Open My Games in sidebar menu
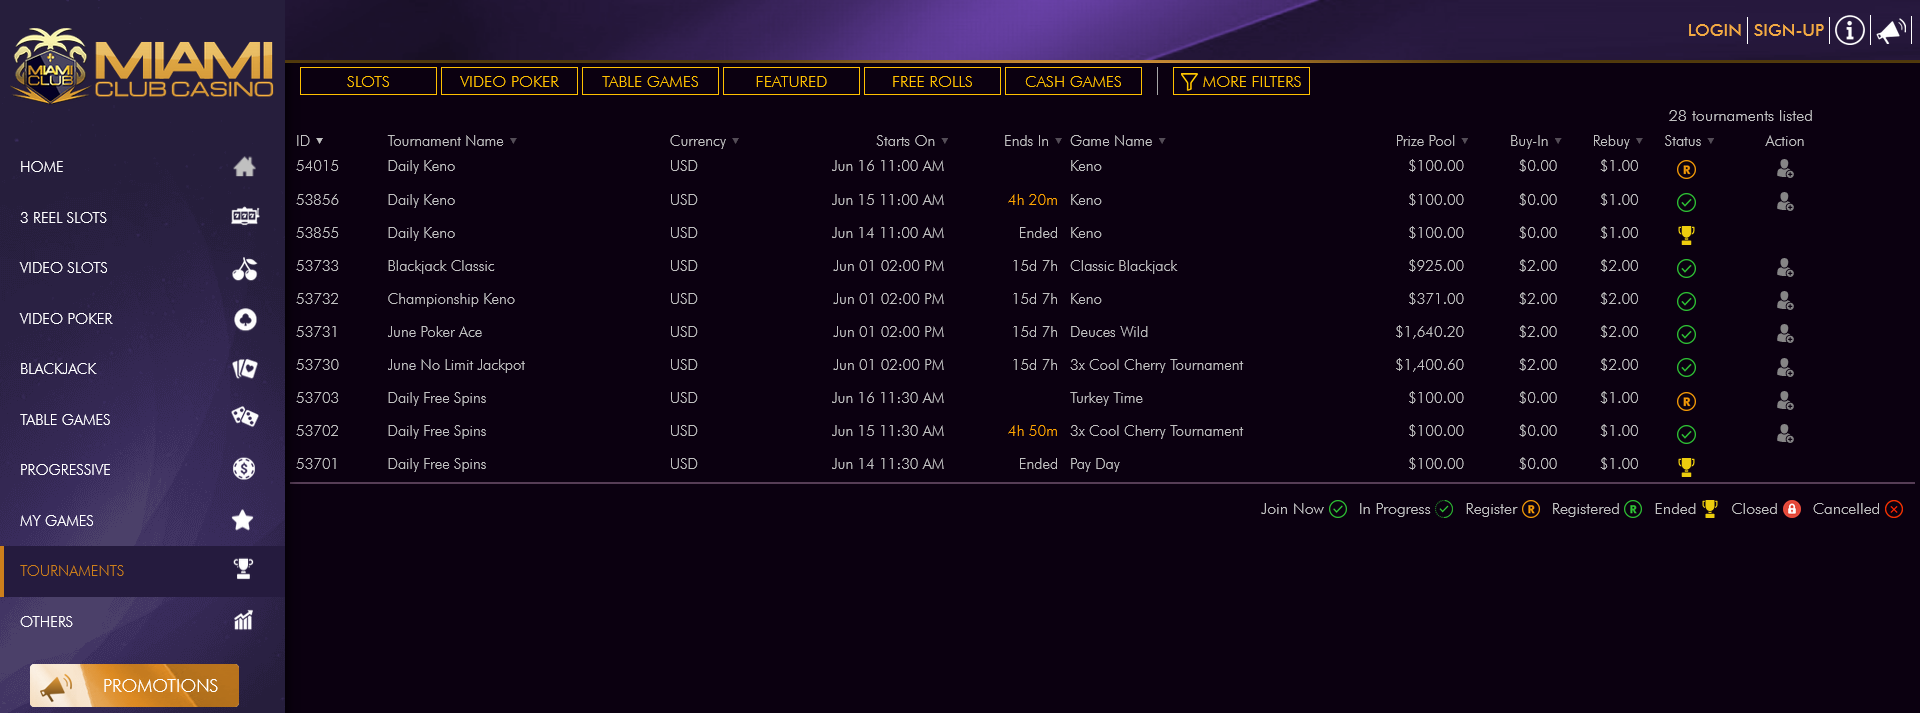Viewport: 1920px width, 713px height. click(142, 521)
